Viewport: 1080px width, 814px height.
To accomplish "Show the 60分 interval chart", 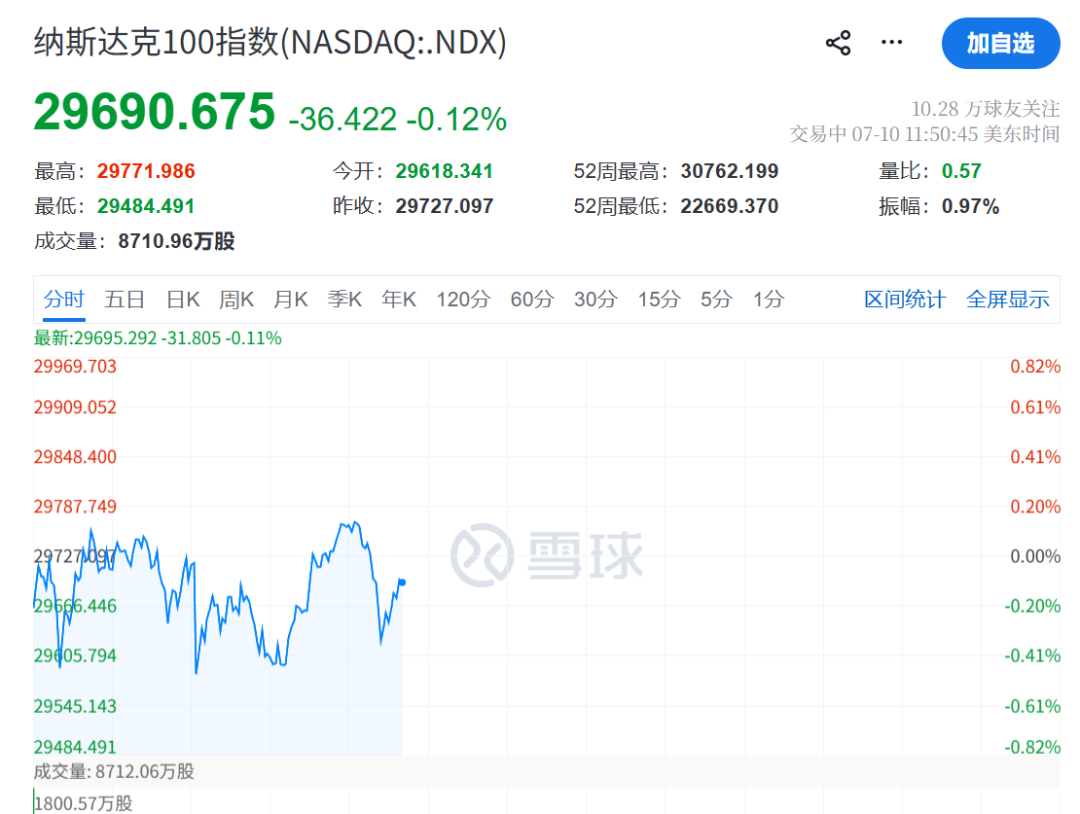I will [x=532, y=300].
